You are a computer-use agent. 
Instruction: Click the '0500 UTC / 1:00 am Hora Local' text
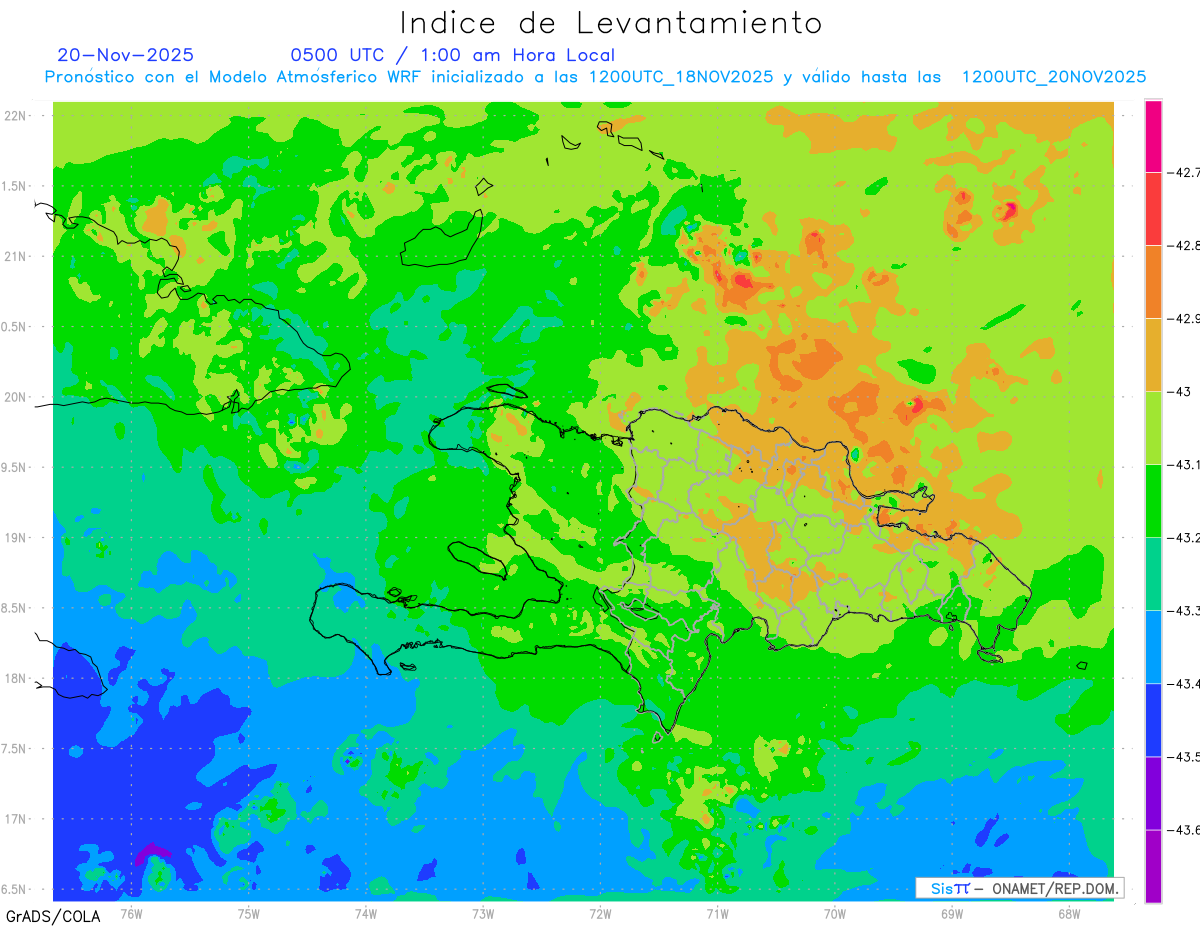(x=452, y=55)
